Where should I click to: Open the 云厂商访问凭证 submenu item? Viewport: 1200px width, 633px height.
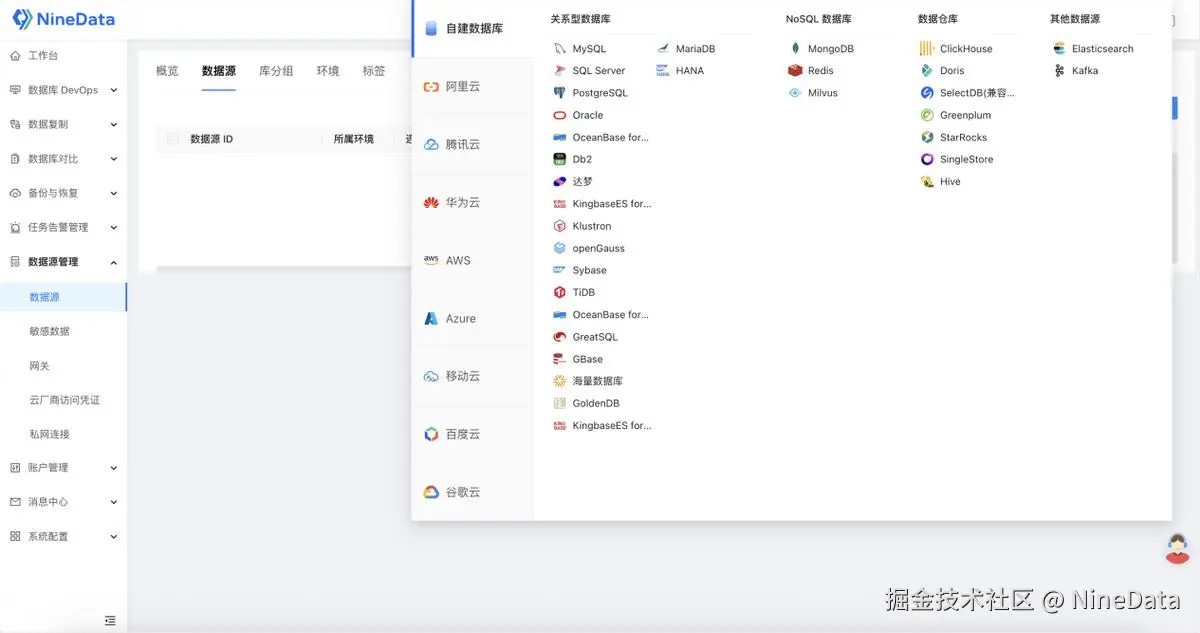tap(63, 400)
